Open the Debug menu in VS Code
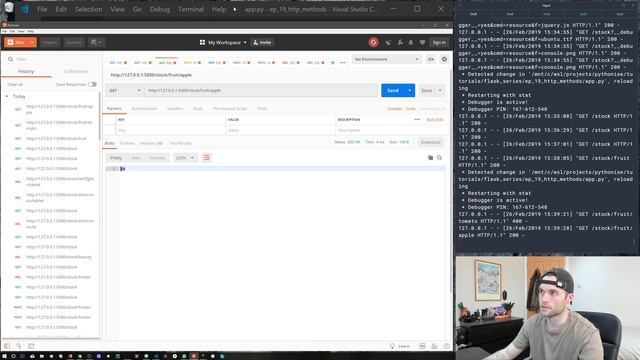The width and height of the screenshot is (640, 360). pos(160,9)
